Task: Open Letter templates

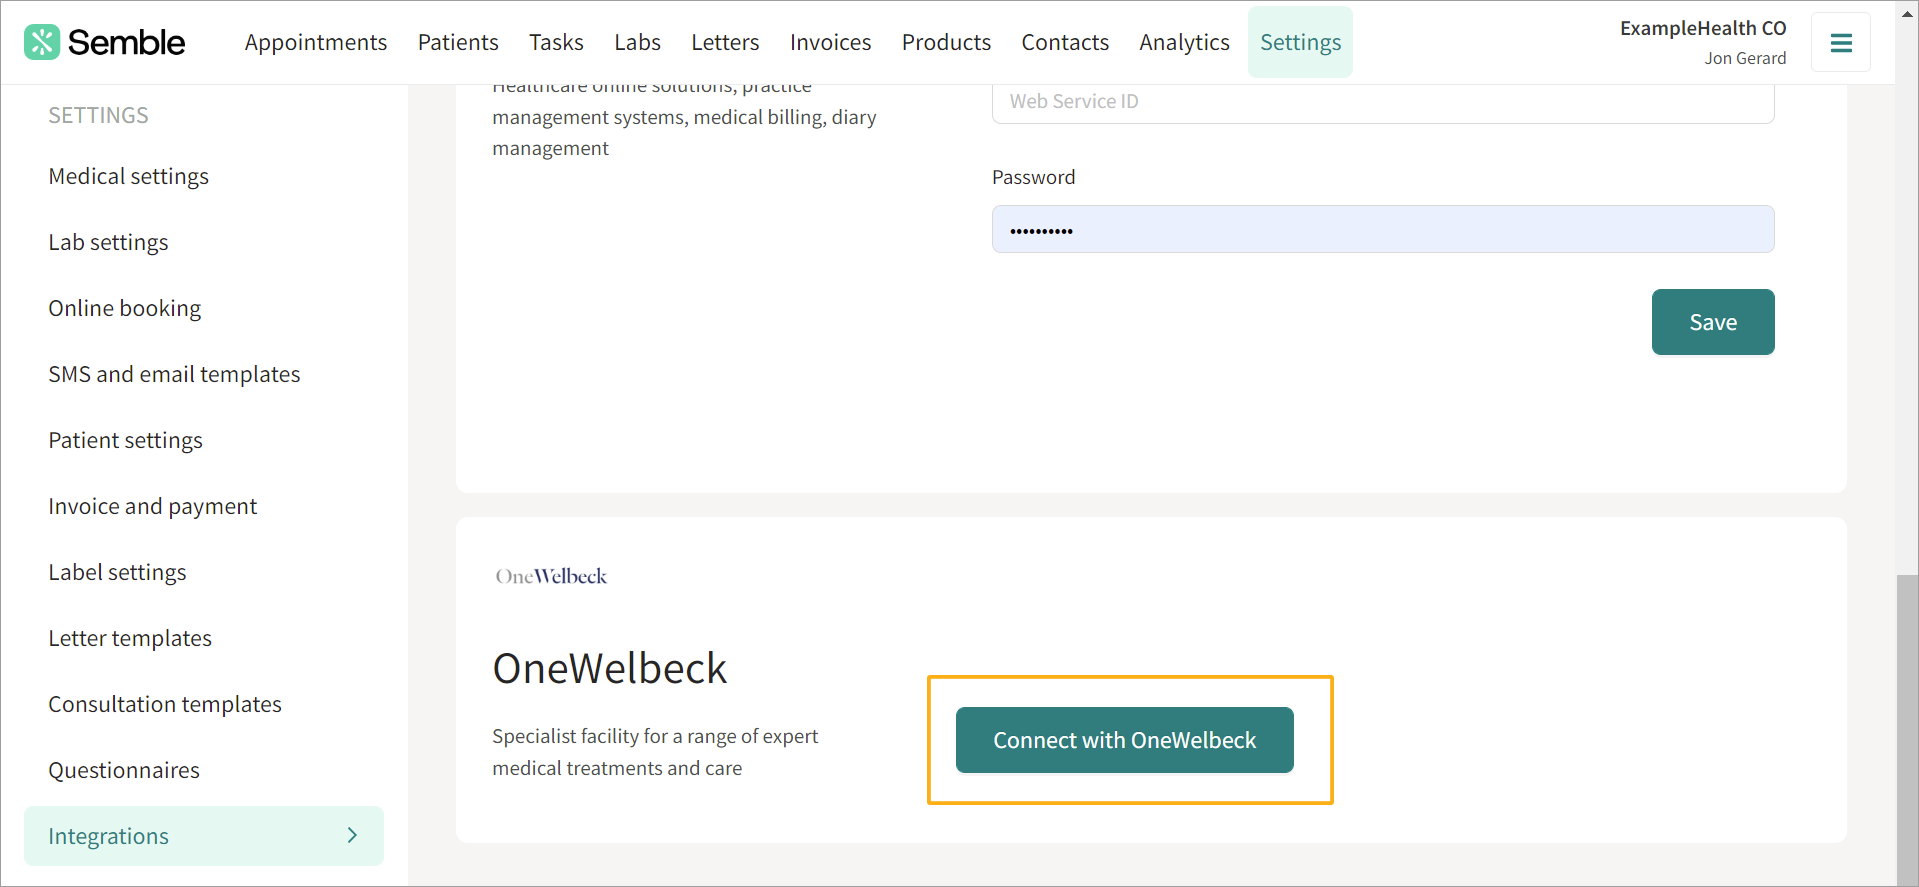Action: [130, 638]
